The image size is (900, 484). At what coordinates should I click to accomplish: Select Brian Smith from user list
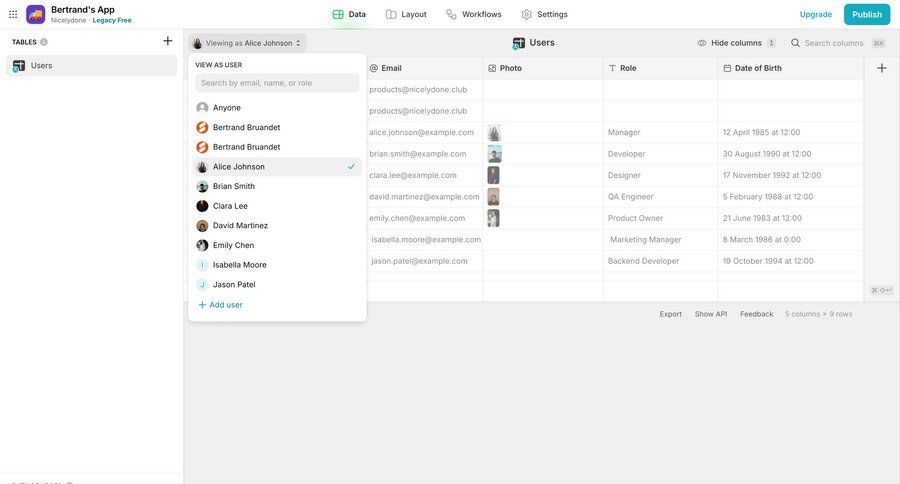click(233, 186)
